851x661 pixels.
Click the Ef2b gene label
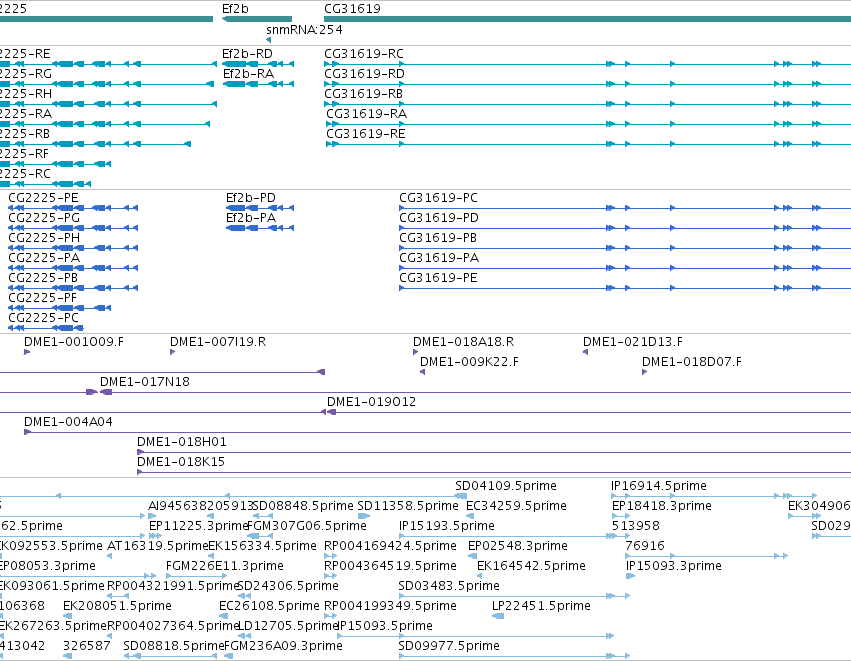tap(235, 9)
